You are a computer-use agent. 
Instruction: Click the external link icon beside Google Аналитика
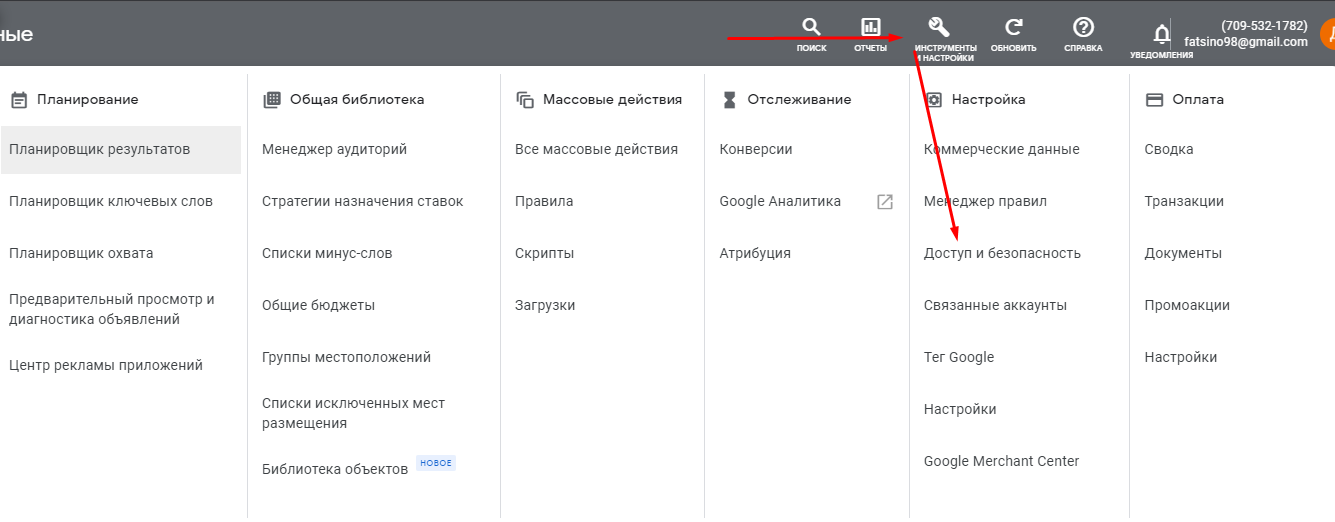(884, 202)
